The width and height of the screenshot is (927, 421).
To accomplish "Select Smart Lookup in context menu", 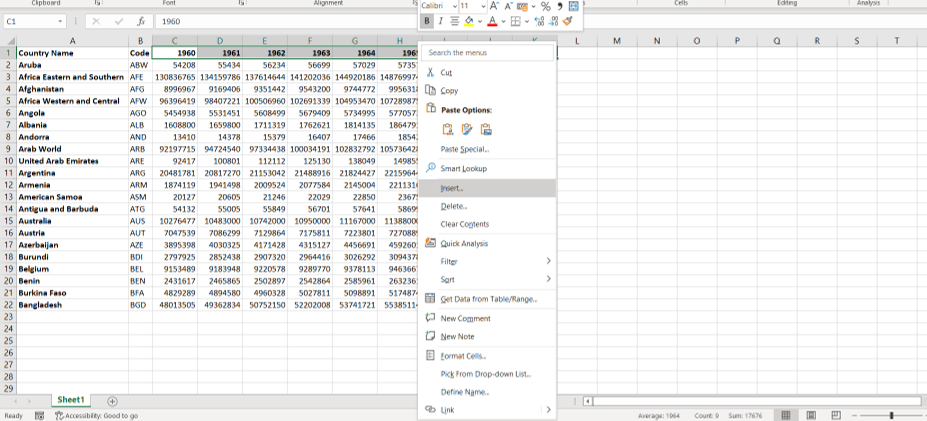I will pos(488,169).
